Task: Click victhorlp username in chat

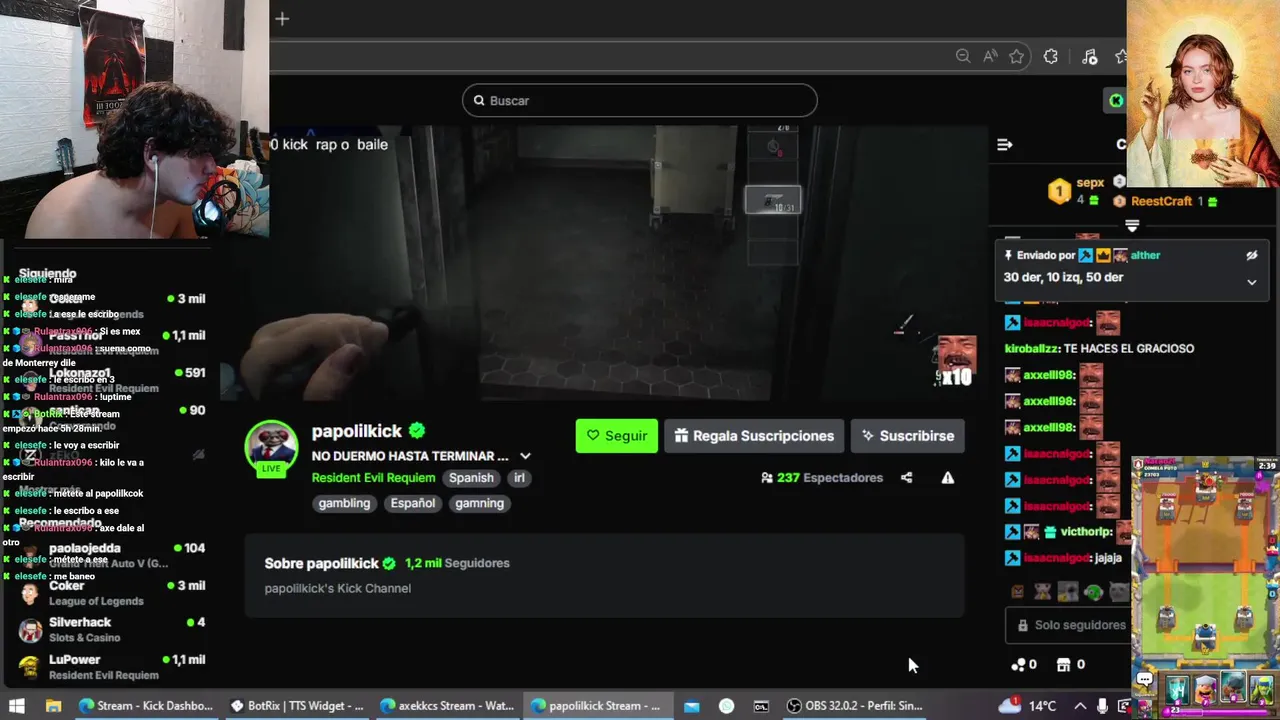Action: click(x=1087, y=532)
